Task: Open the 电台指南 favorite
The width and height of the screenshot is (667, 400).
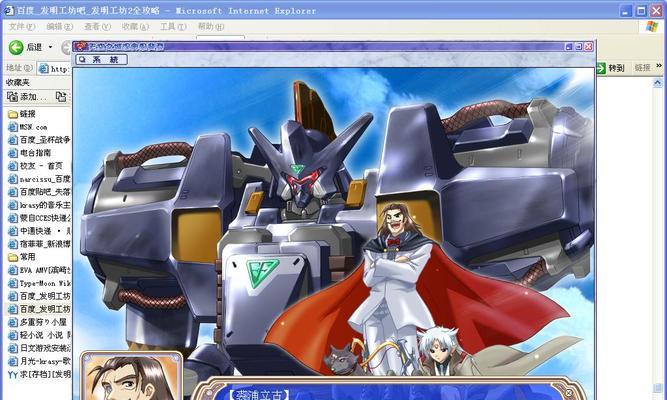Action: pos(29,152)
